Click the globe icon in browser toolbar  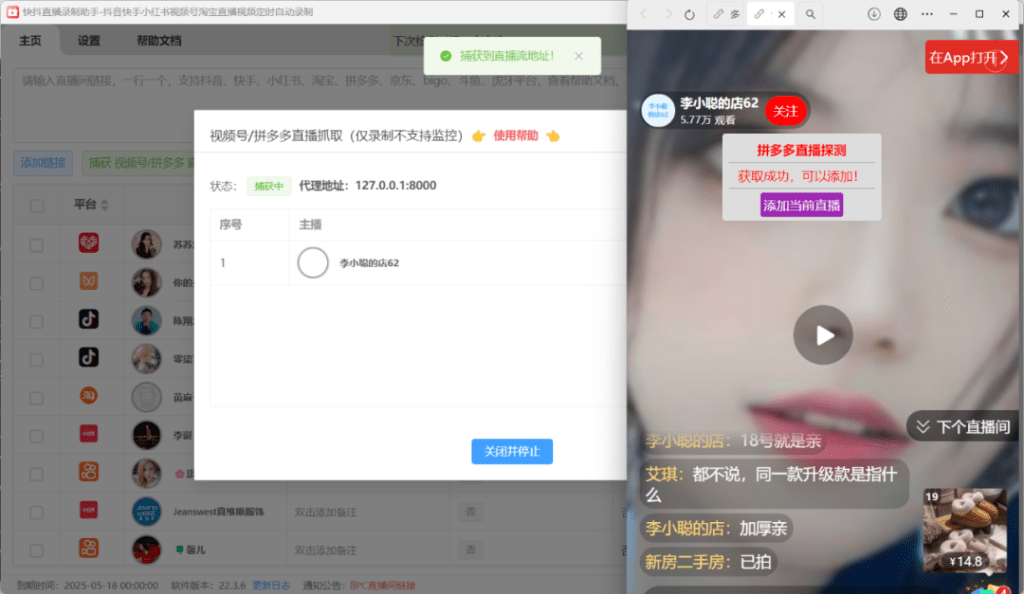pos(901,14)
